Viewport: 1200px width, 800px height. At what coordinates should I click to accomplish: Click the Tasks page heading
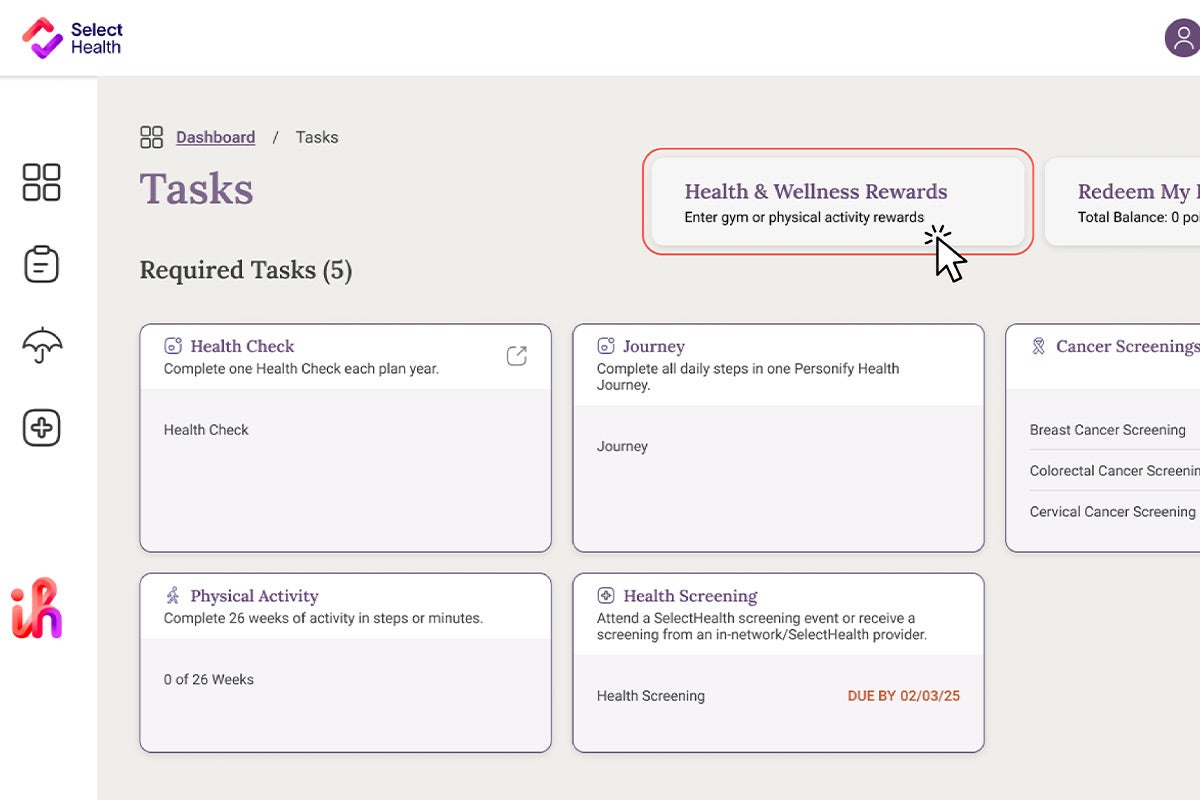(196, 188)
